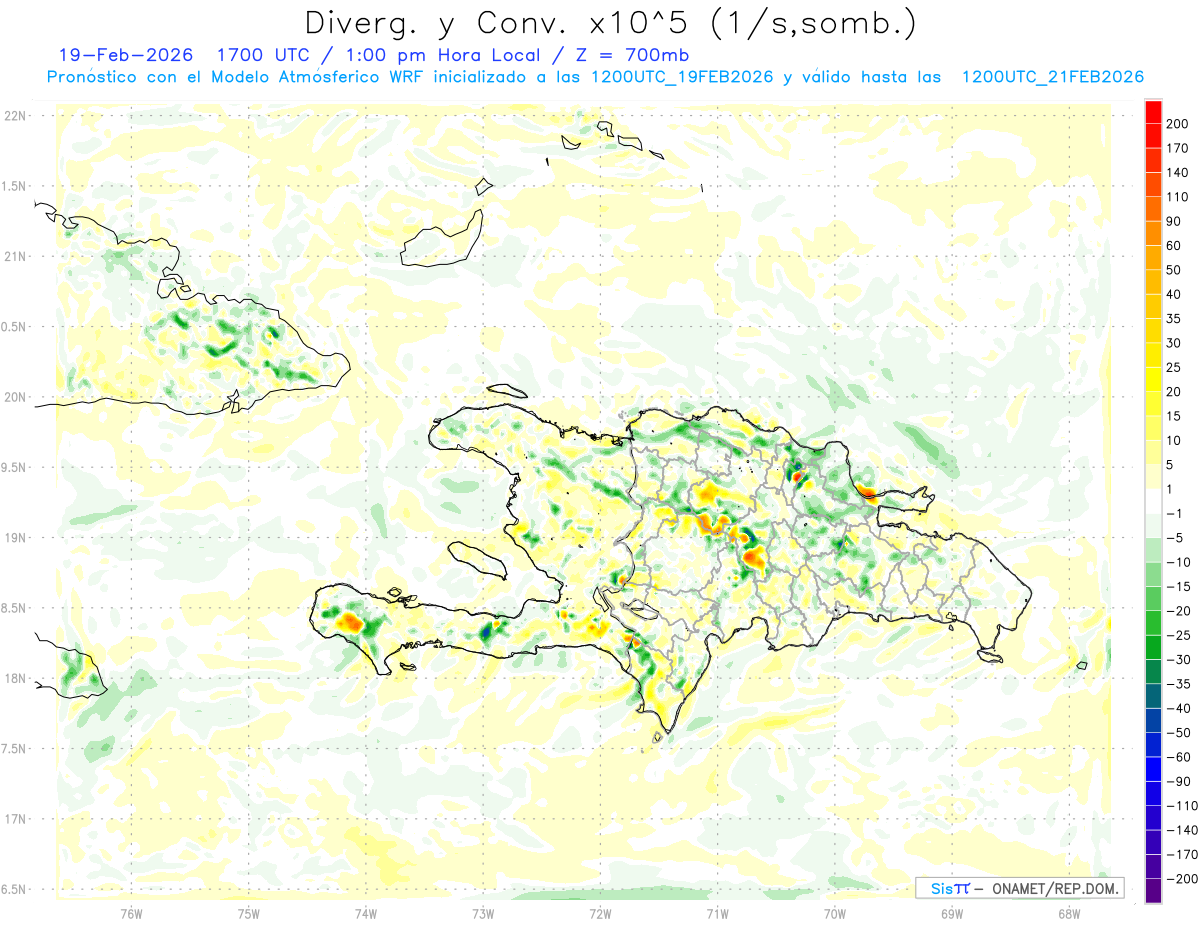Select the color bar value "140"
The width and height of the screenshot is (1200, 927).
click(1179, 173)
